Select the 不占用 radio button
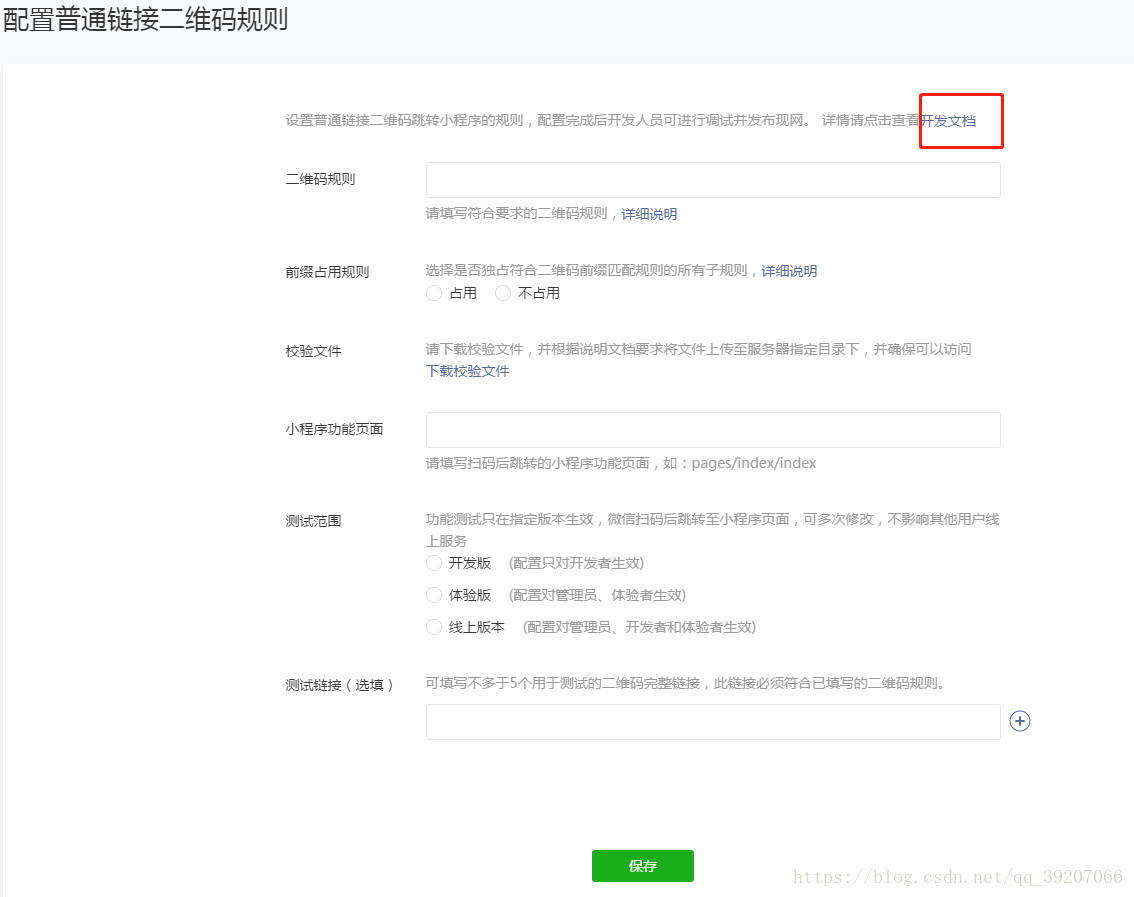Image resolution: width=1134 pixels, height=897 pixels. 503,293
